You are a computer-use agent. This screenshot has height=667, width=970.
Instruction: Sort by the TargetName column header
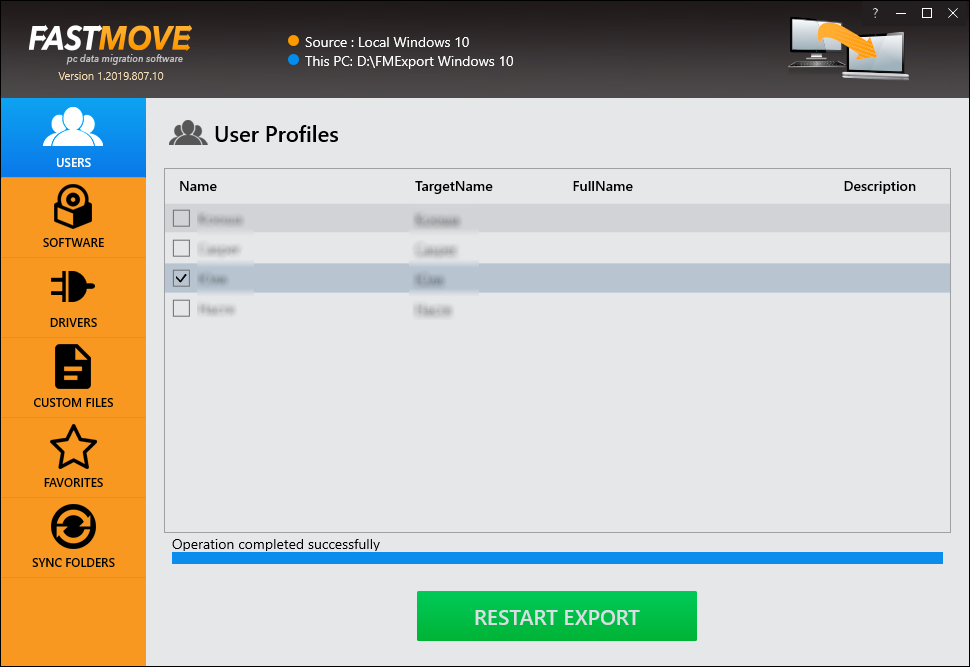coord(453,186)
